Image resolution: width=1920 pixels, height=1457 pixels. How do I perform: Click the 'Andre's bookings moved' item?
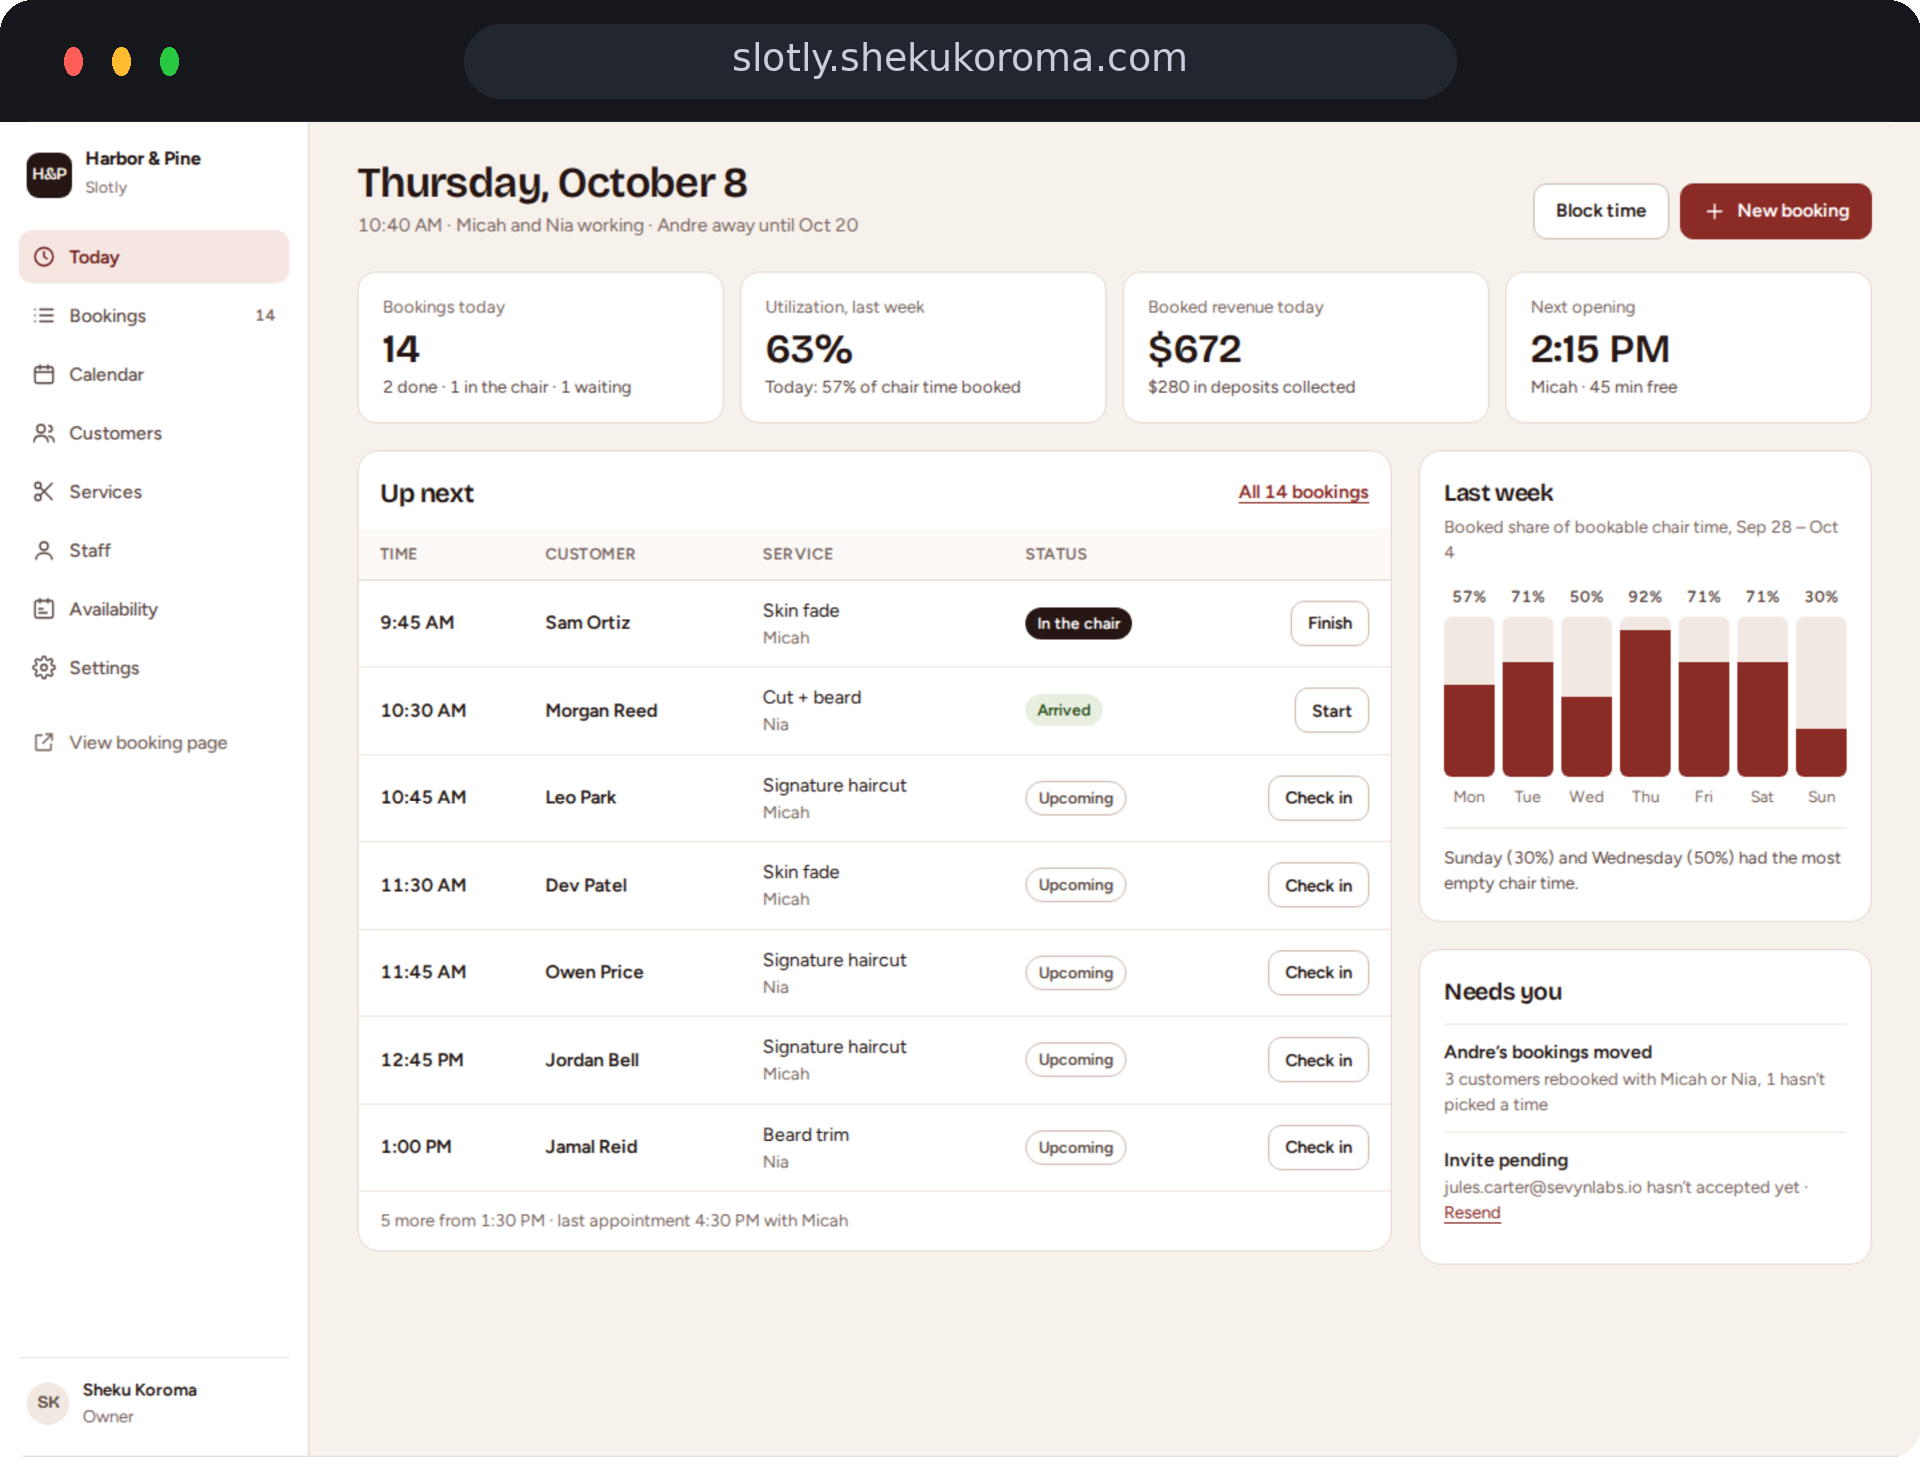[x=1645, y=1078]
